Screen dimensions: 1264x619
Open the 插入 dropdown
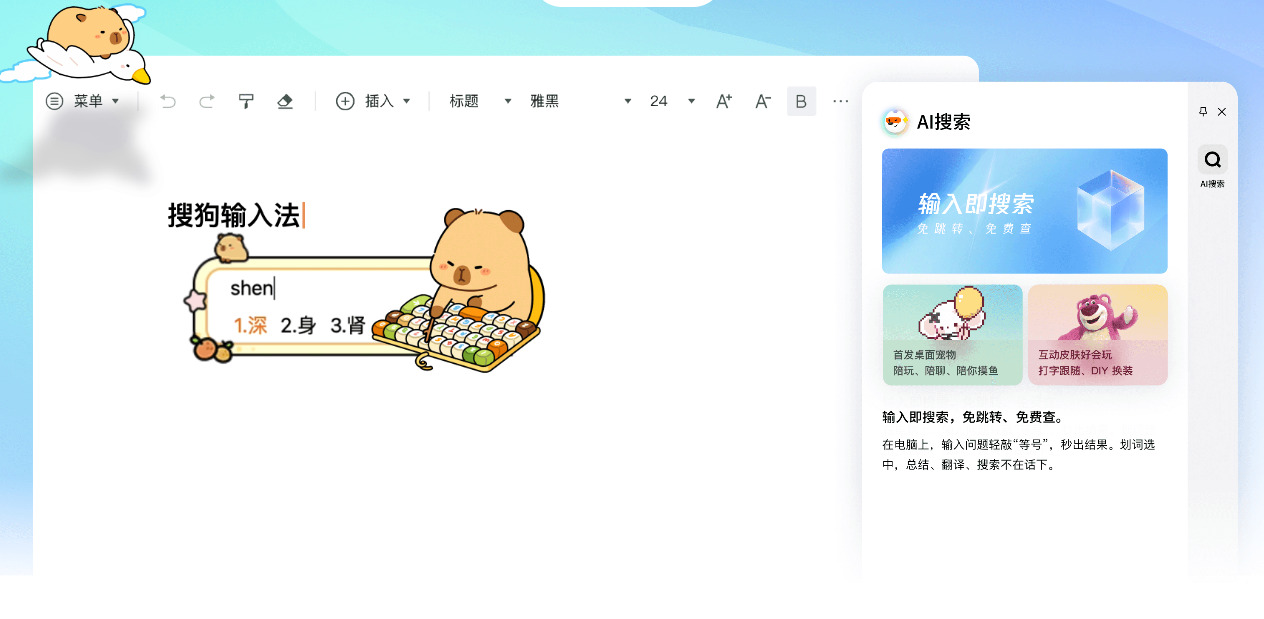(374, 101)
